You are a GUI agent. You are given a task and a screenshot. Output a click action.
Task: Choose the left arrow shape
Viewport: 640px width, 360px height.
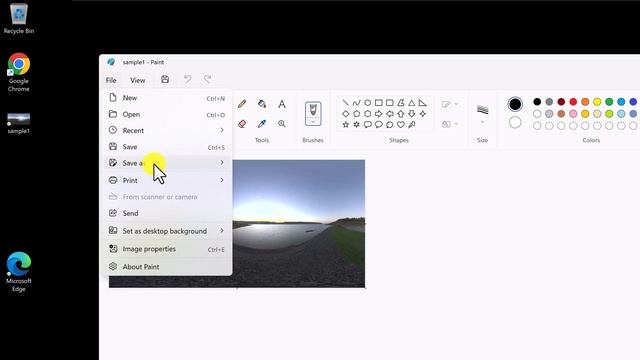[x=389, y=114]
